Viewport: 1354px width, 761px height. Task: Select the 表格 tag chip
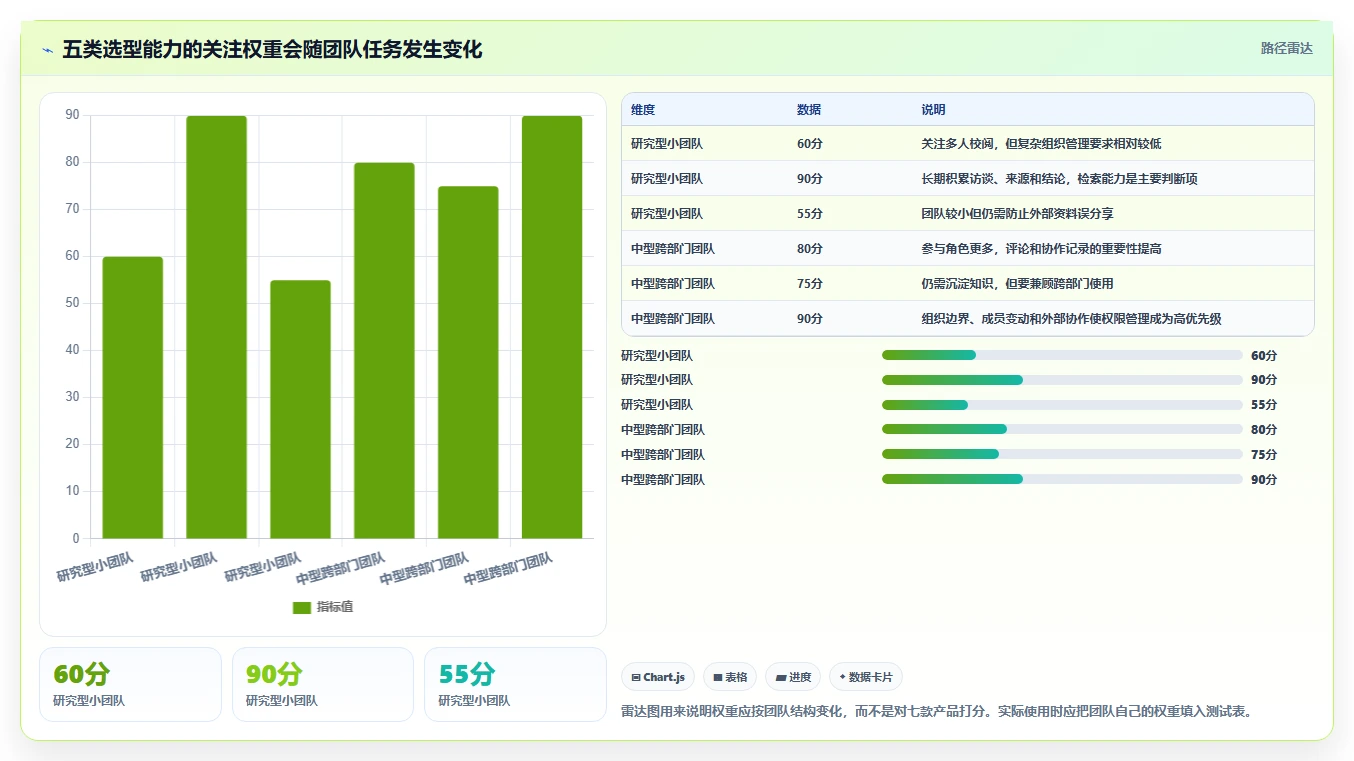(730, 677)
